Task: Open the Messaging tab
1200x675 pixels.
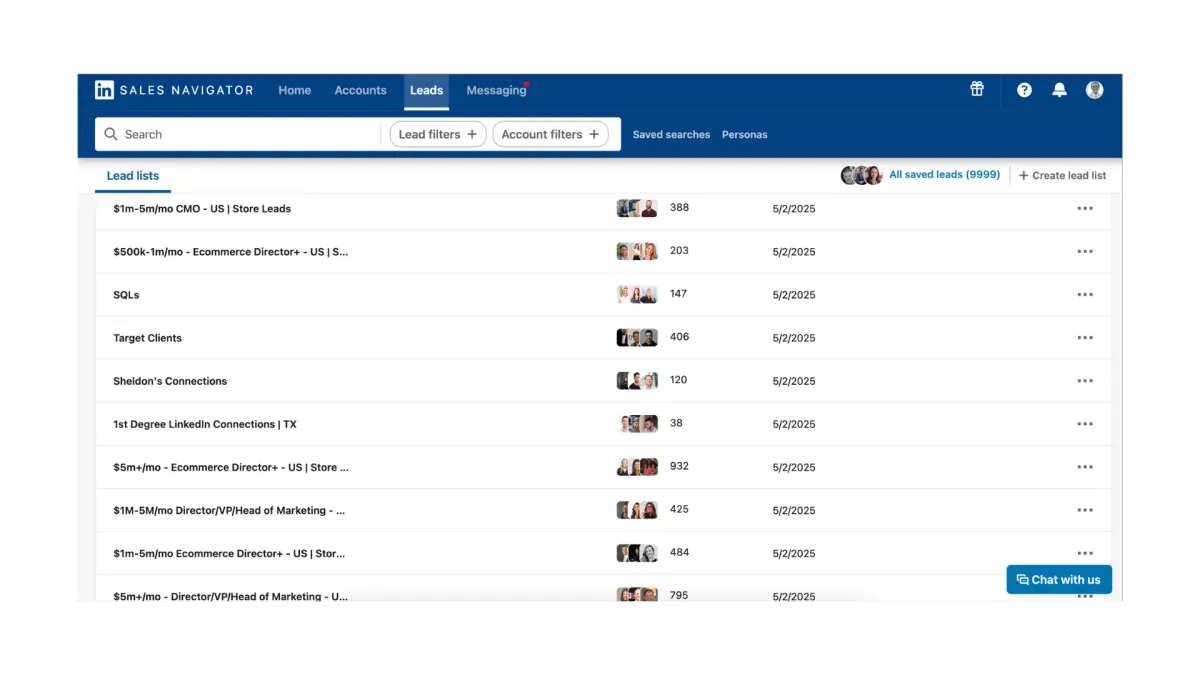Action: click(x=496, y=90)
